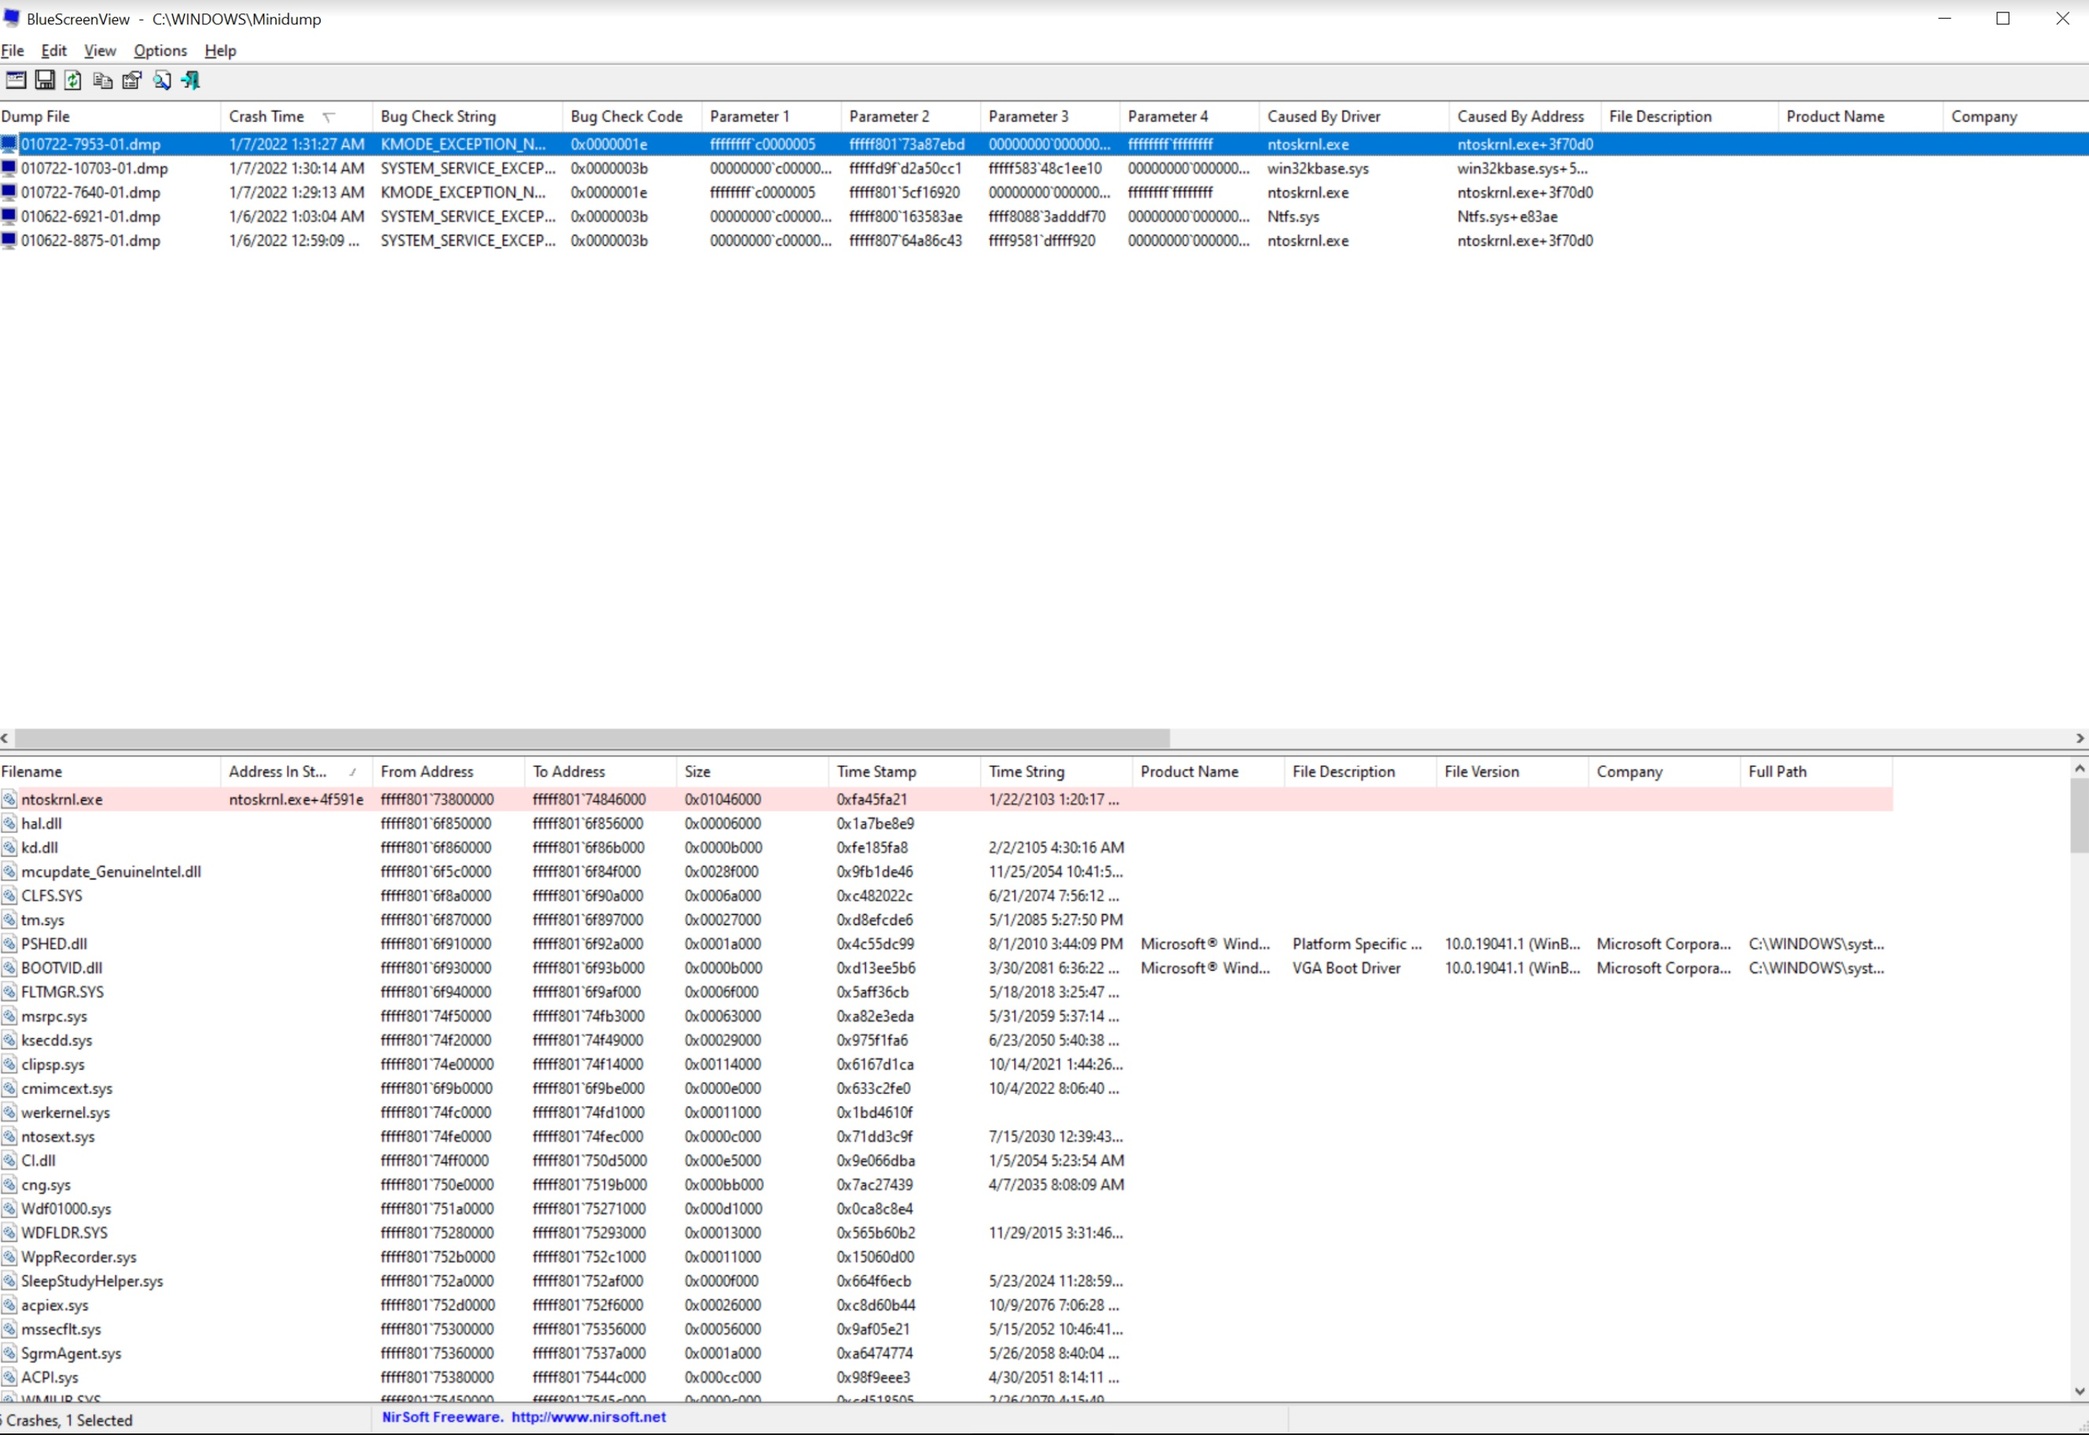Open the Help menu

pos(220,50)
